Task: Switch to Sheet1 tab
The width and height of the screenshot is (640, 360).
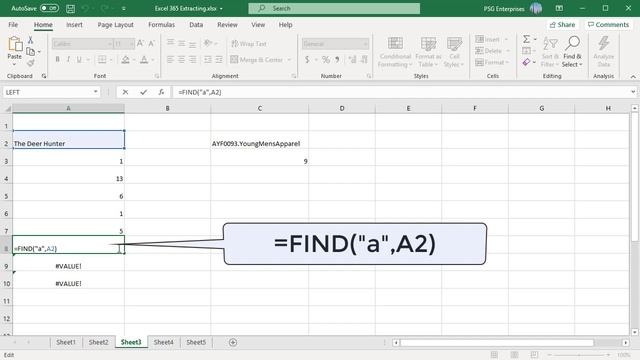Action: click(66, 342)
